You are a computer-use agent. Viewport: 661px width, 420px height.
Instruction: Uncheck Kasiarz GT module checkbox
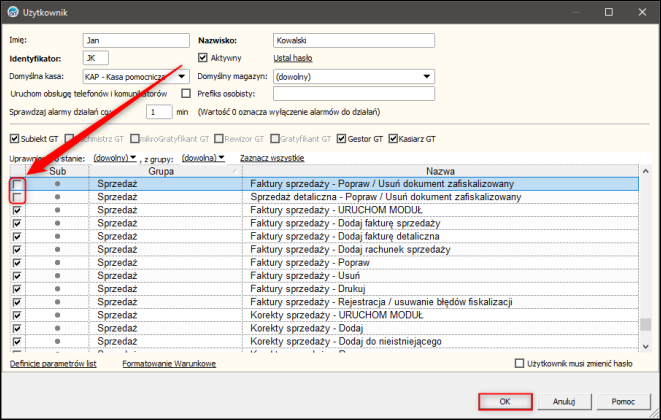click(393, 139)
